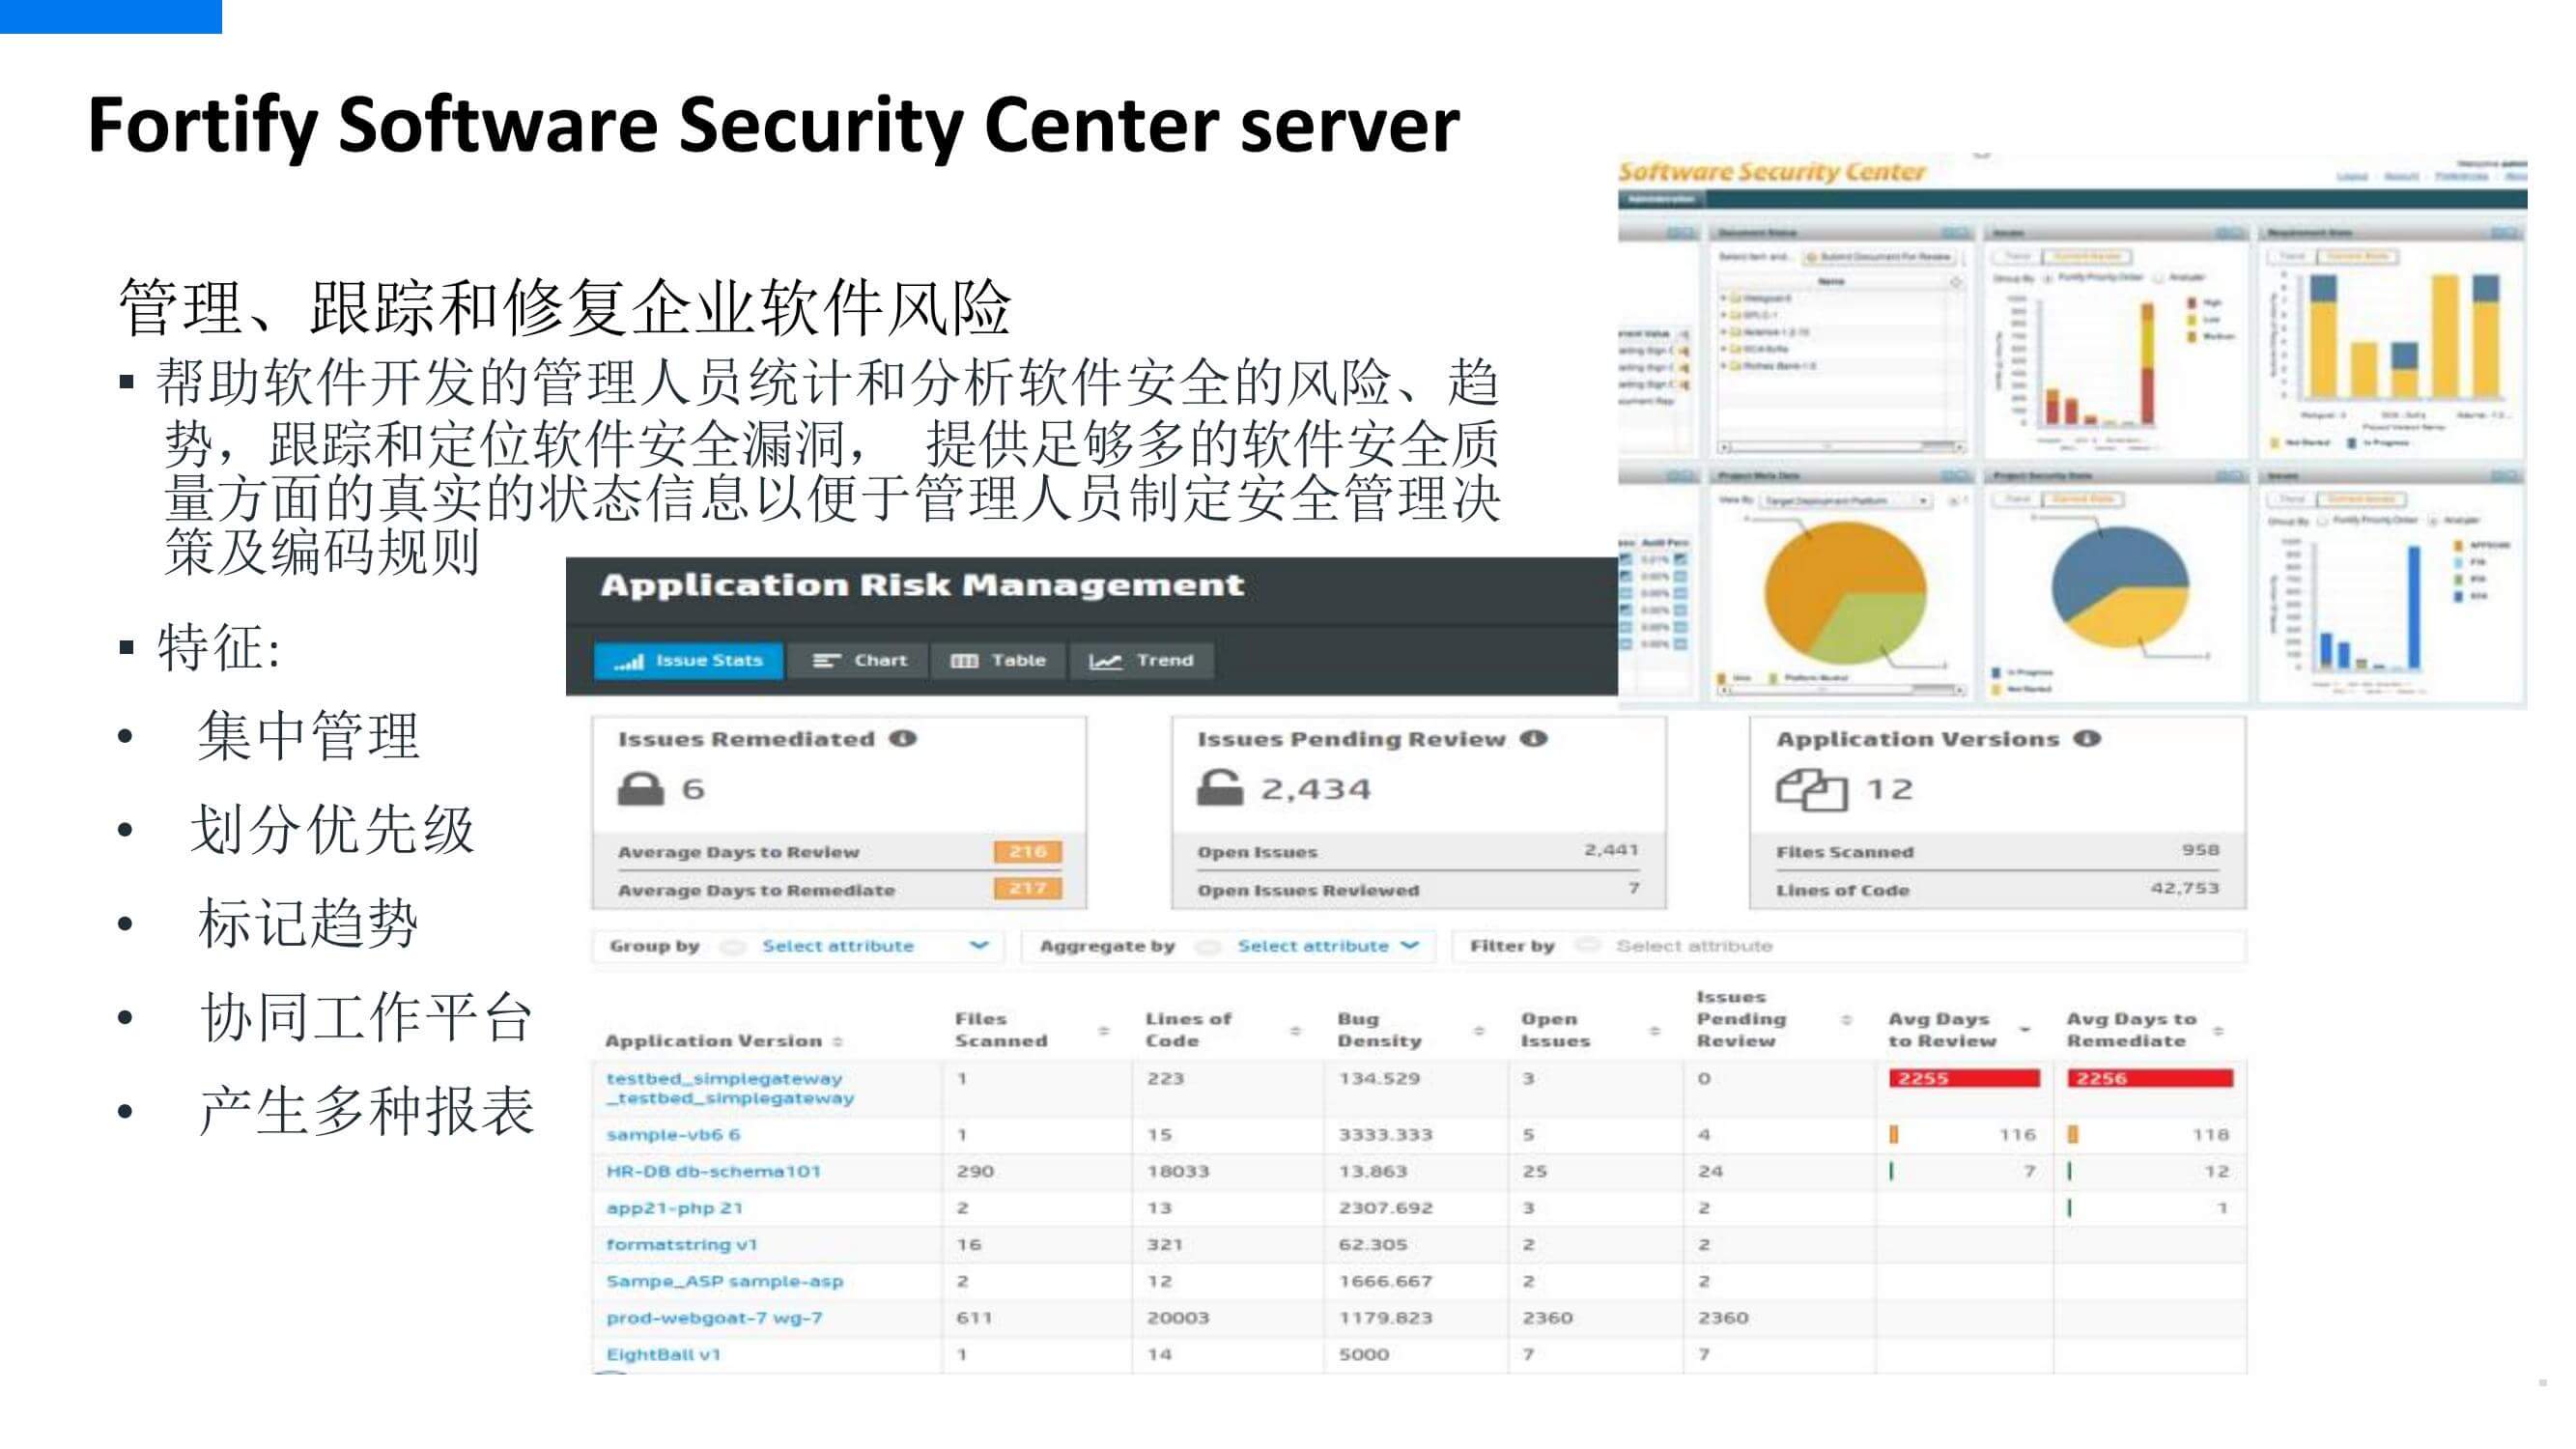Open formatstring v1 link
This screenshot has height=1449, width=2576.
pyautogui.click(x=681, y=1244)
